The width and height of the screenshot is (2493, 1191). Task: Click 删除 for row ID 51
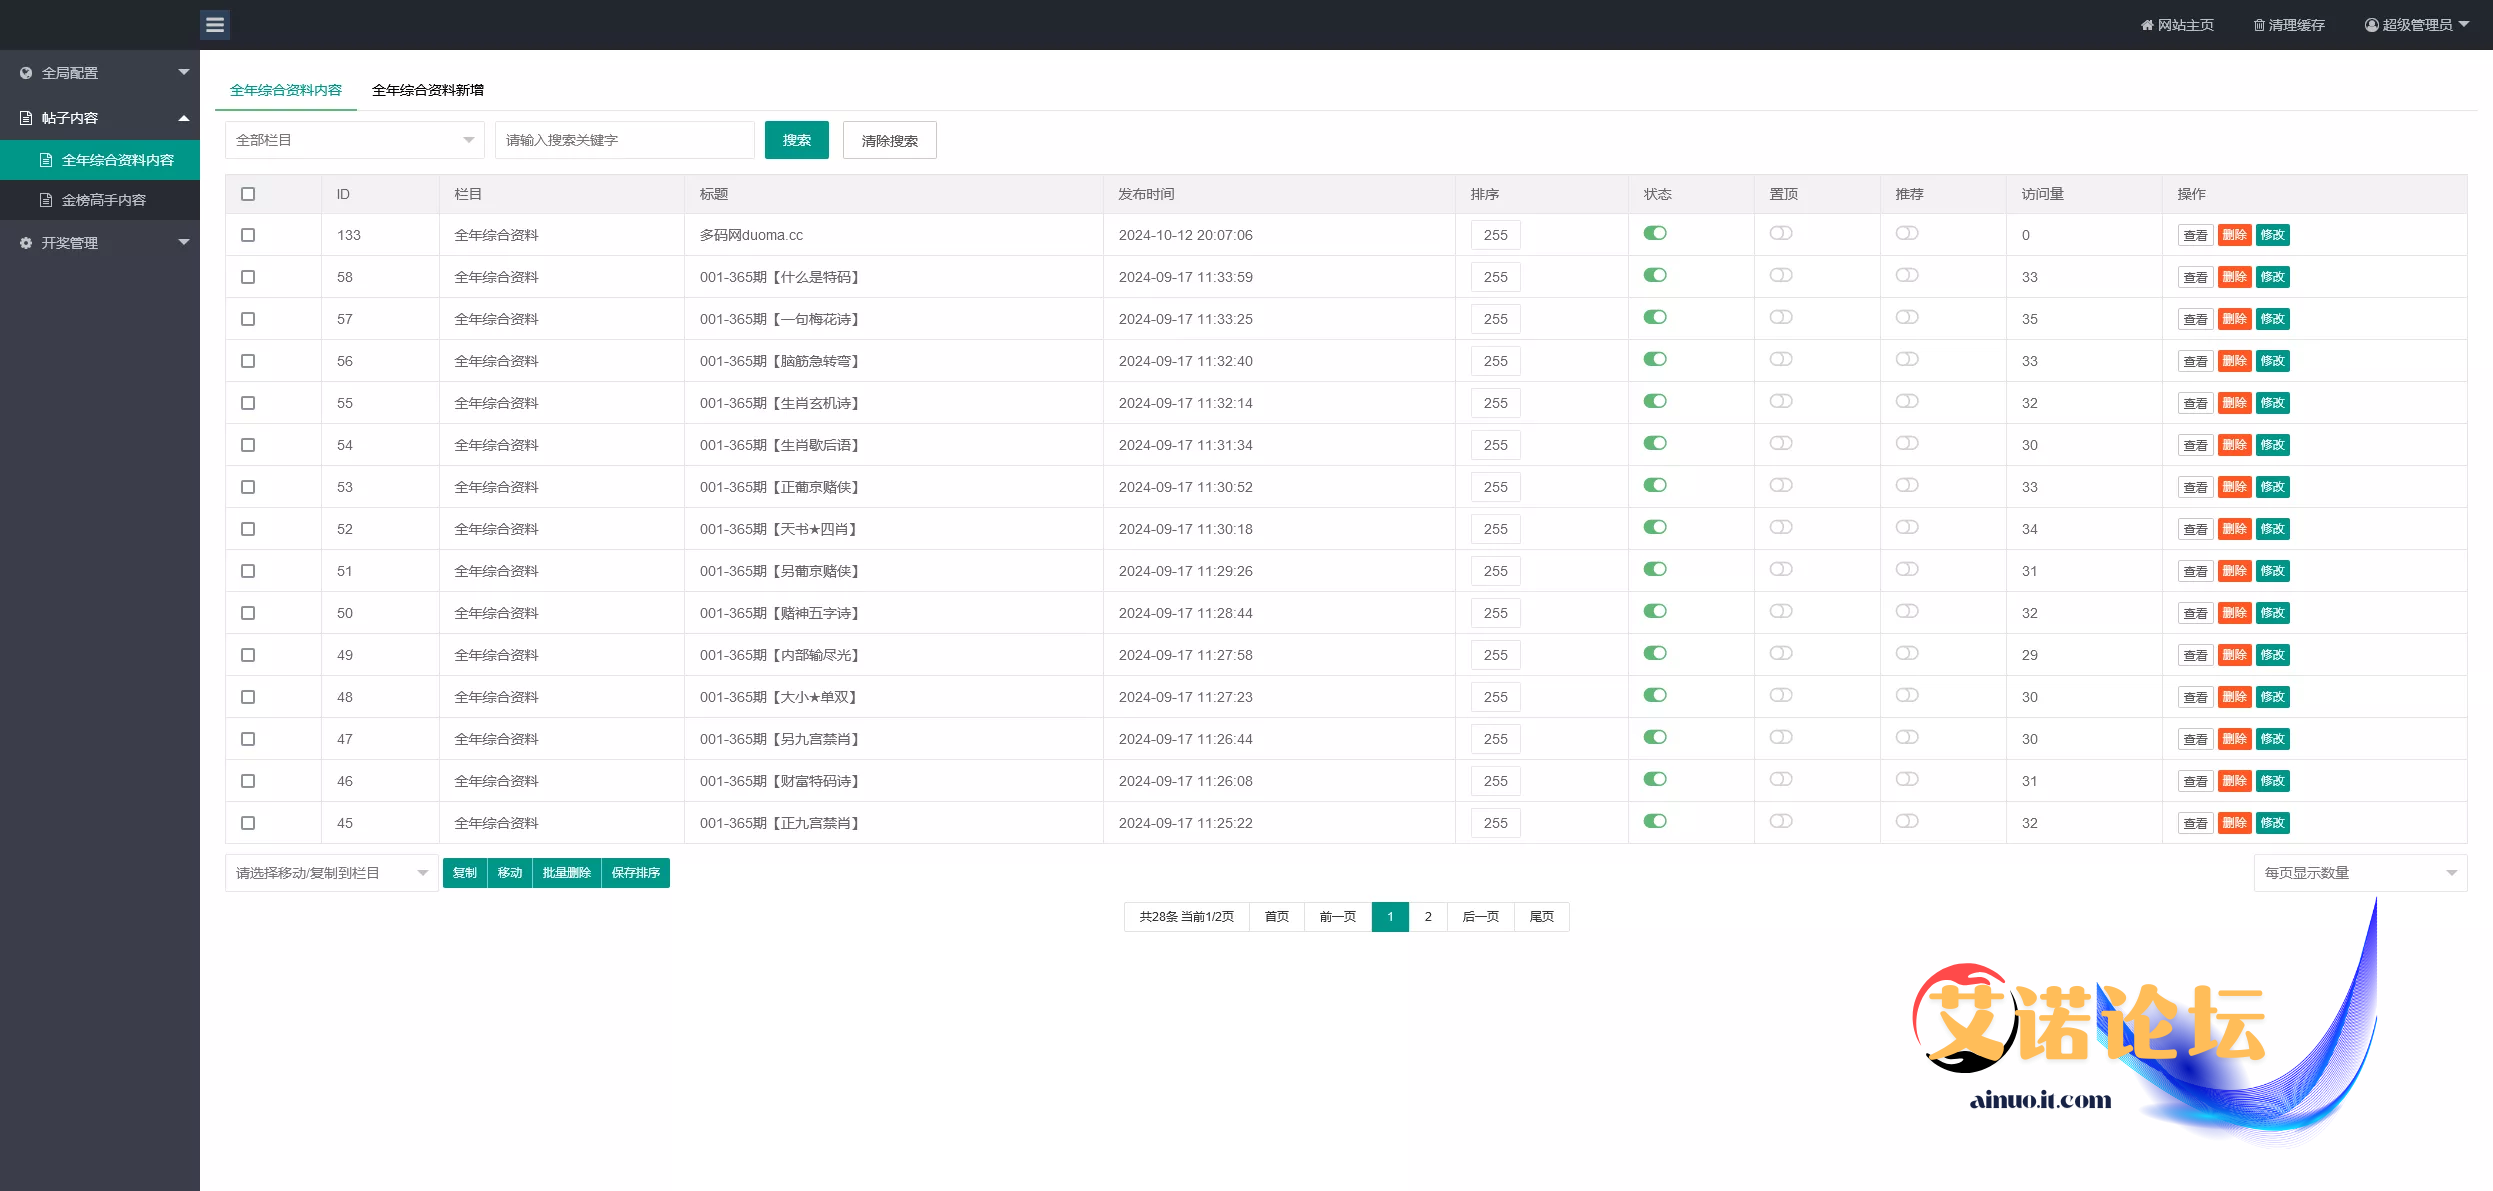point(2235,571)
